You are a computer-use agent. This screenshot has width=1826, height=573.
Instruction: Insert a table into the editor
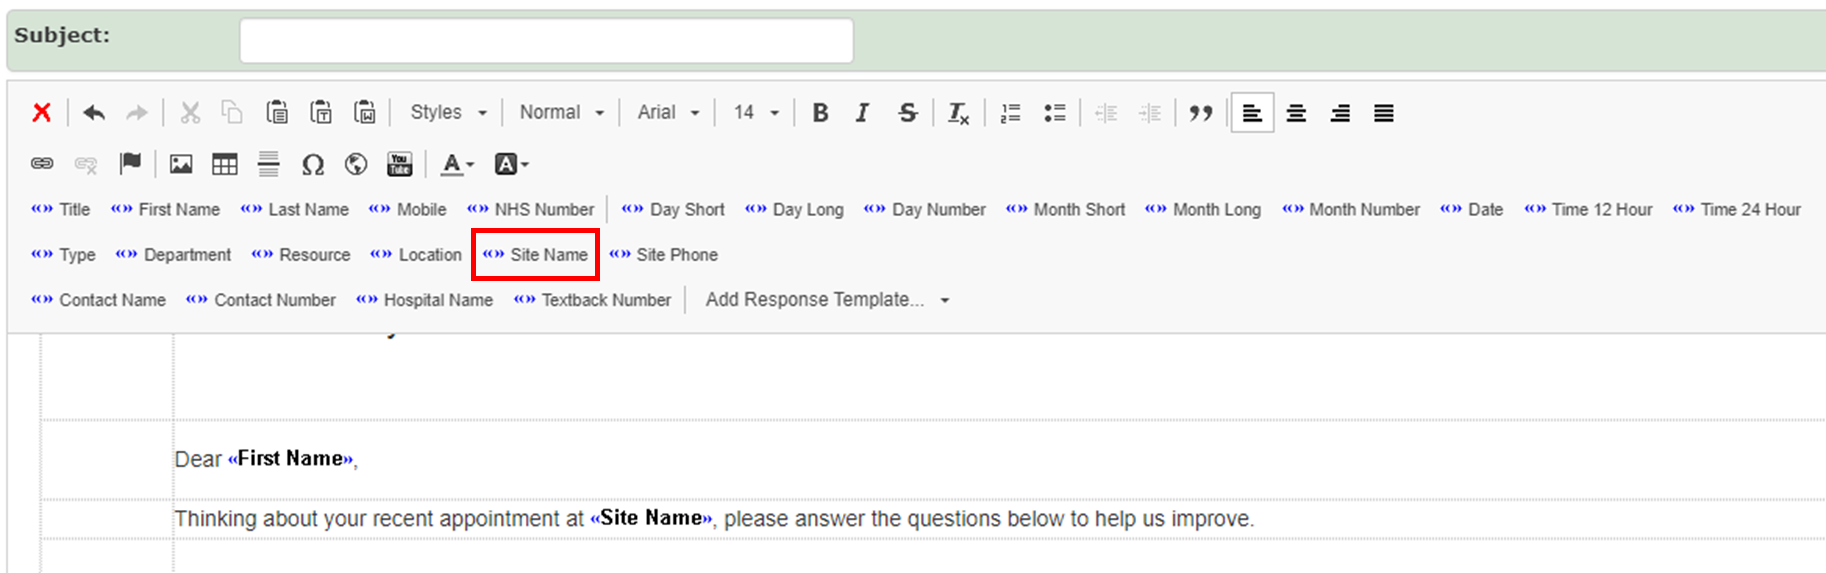coord(225,164)
